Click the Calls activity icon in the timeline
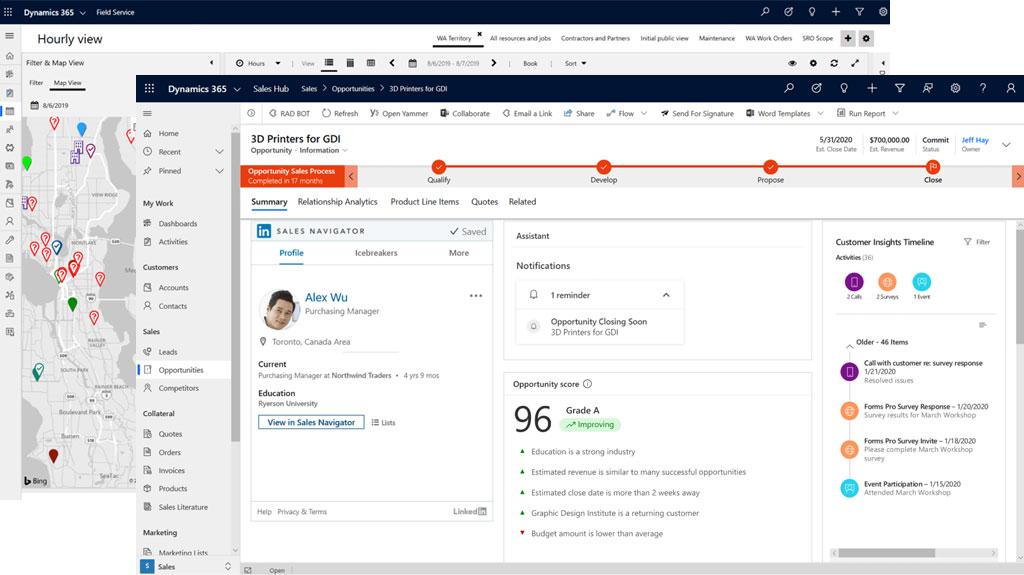The image size is (1024, 575). click(x=854, y=282)
